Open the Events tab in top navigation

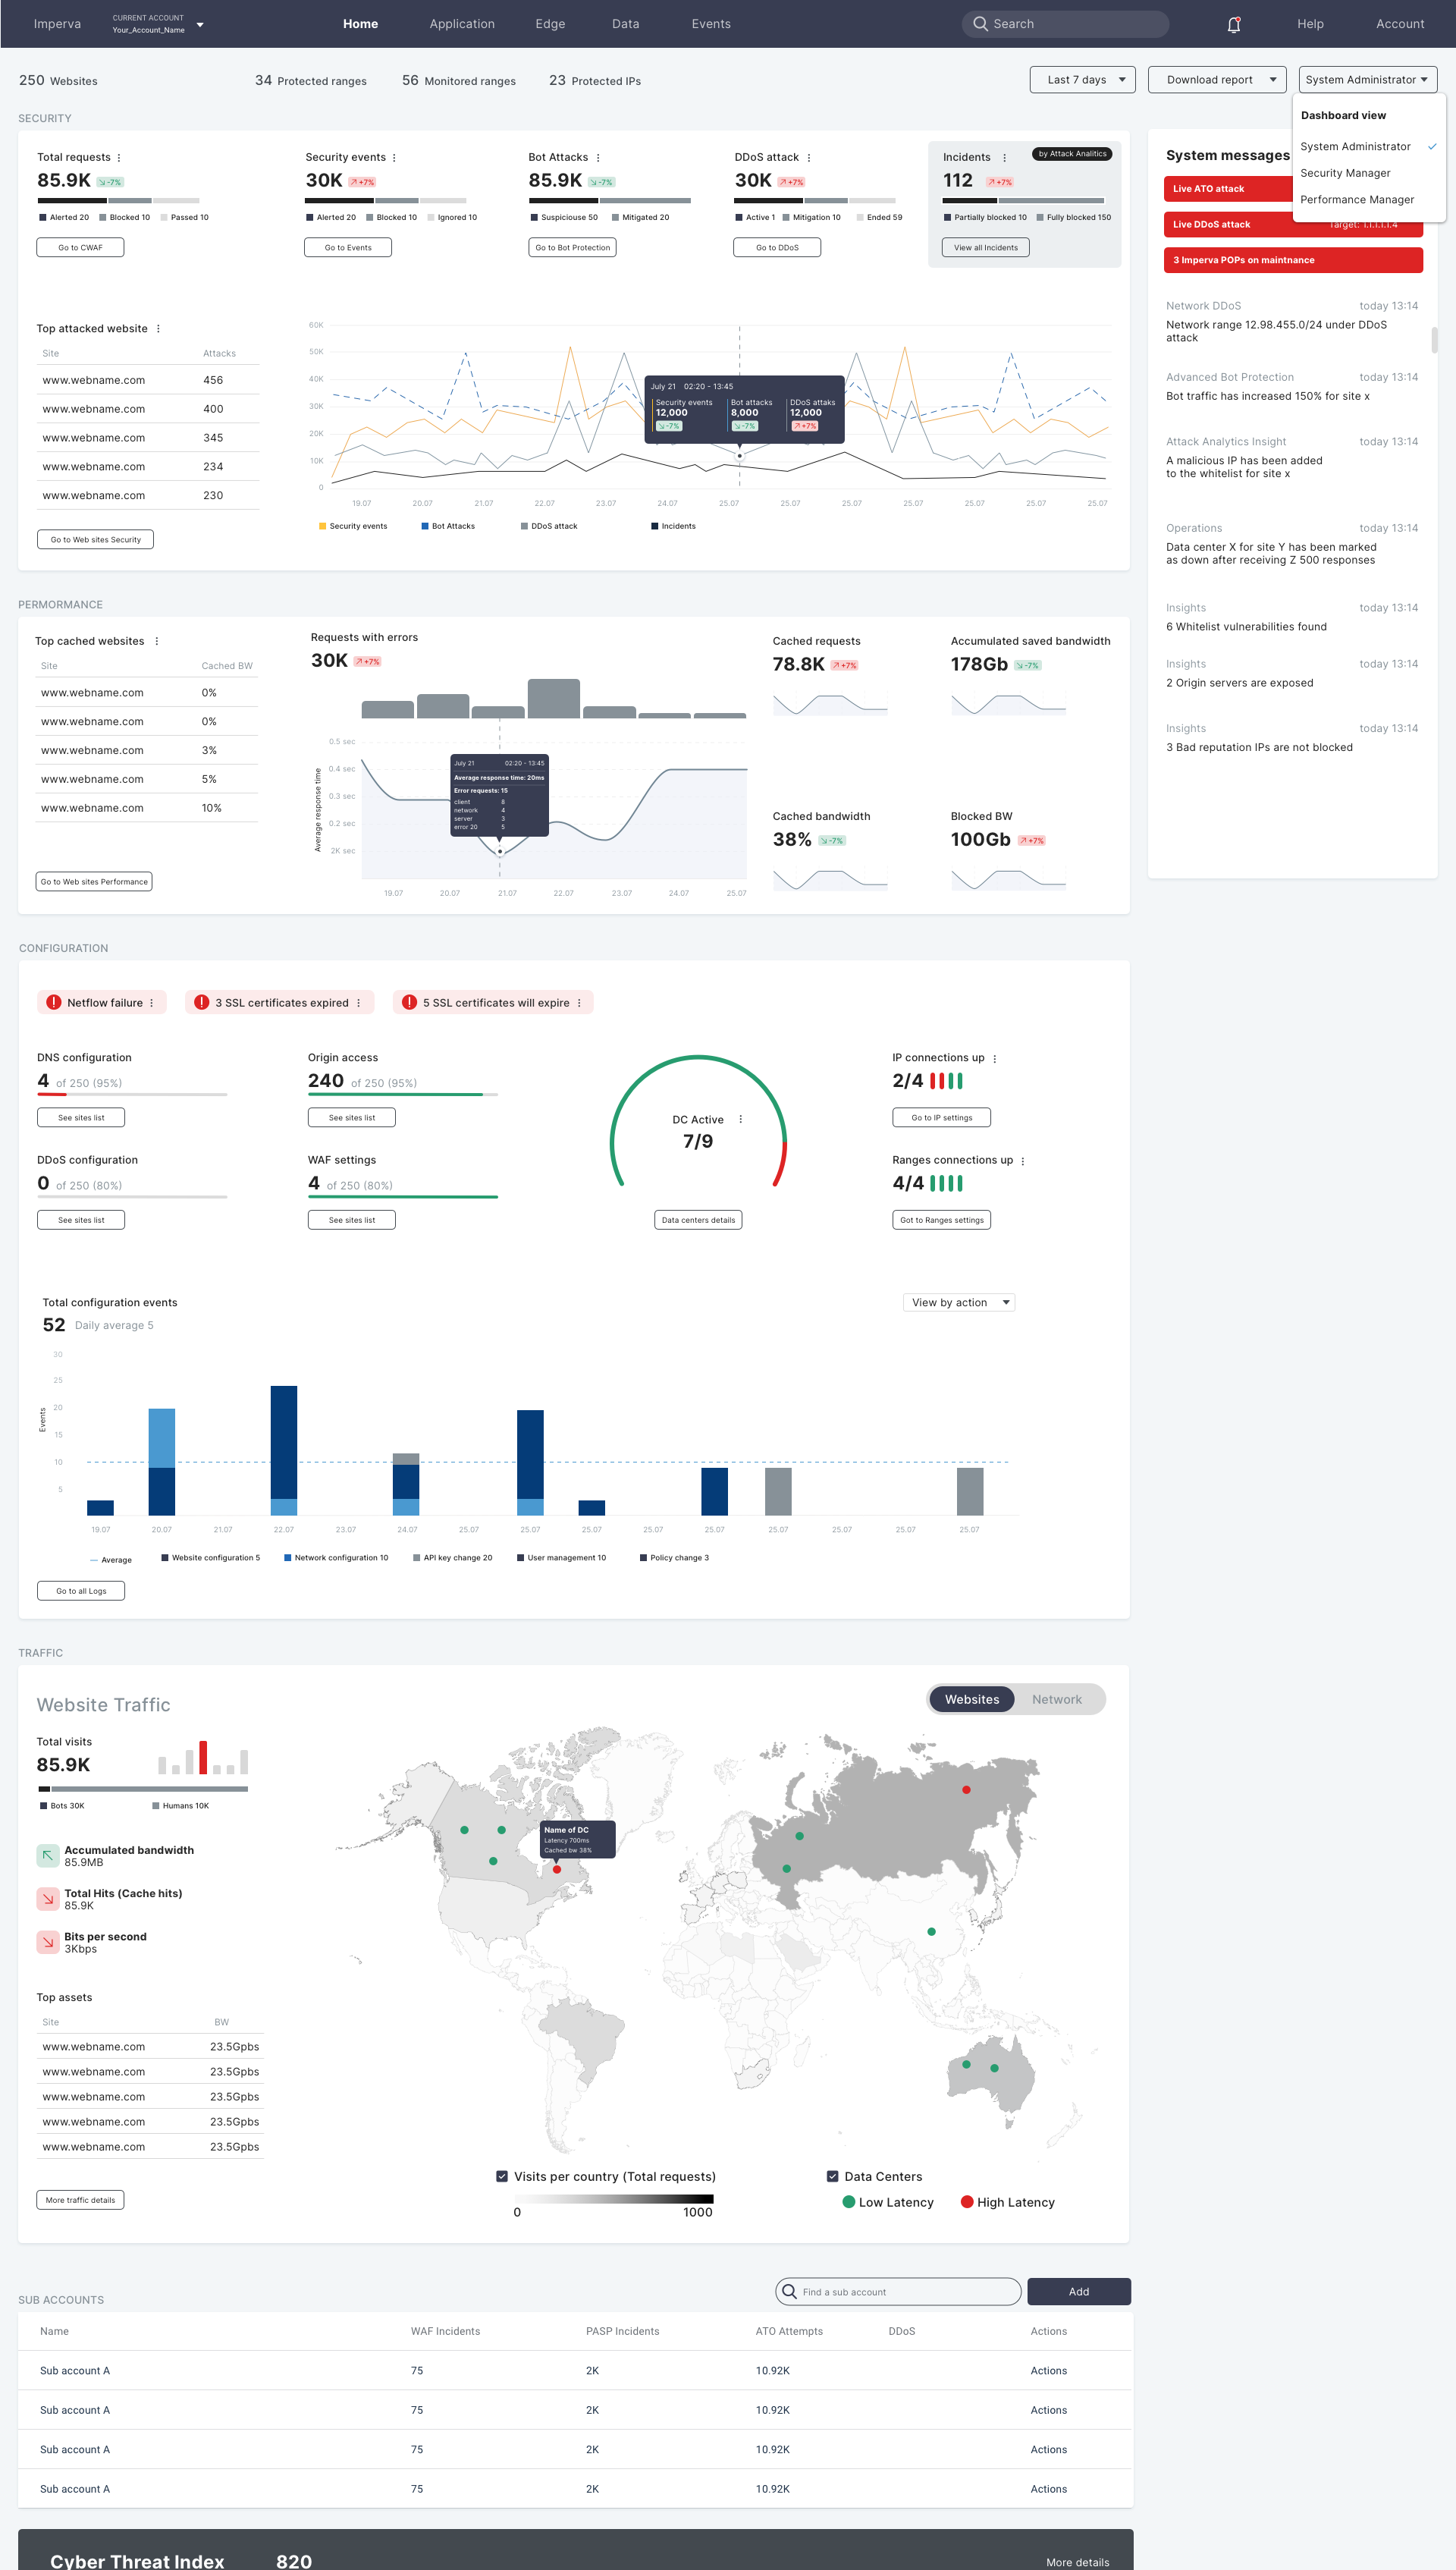click(710, 24)
